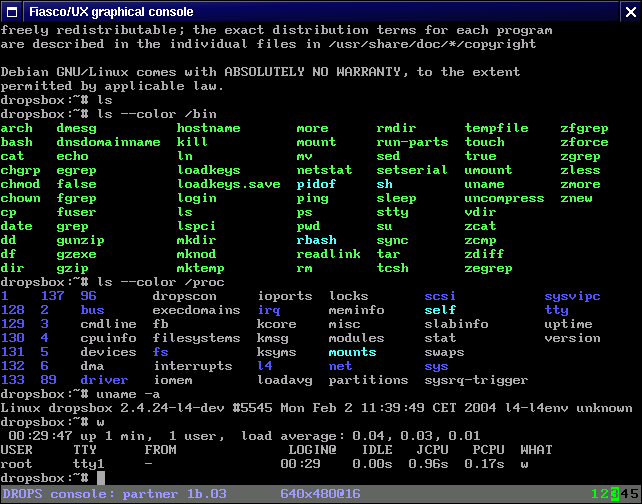Click the cyan self entry in /proc listing
Image resolution: width=642 pixels, height=504 pixels.
pos(440,310)
